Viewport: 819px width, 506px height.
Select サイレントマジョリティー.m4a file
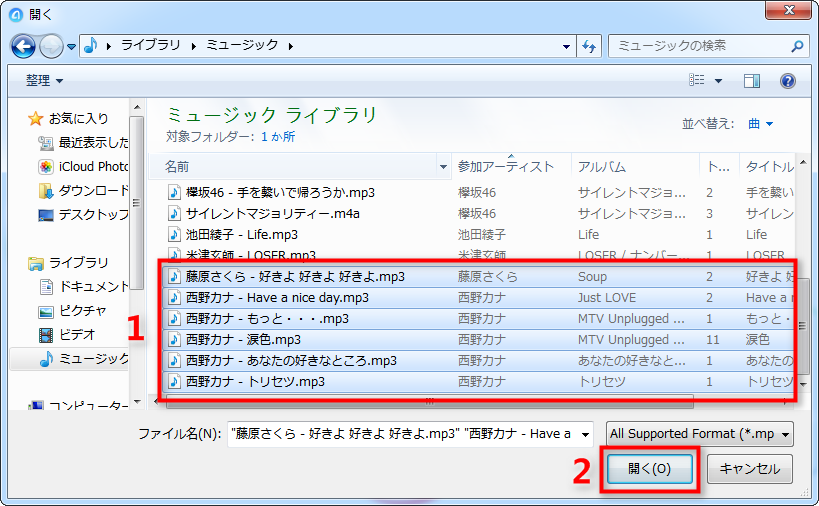(273, 214)
